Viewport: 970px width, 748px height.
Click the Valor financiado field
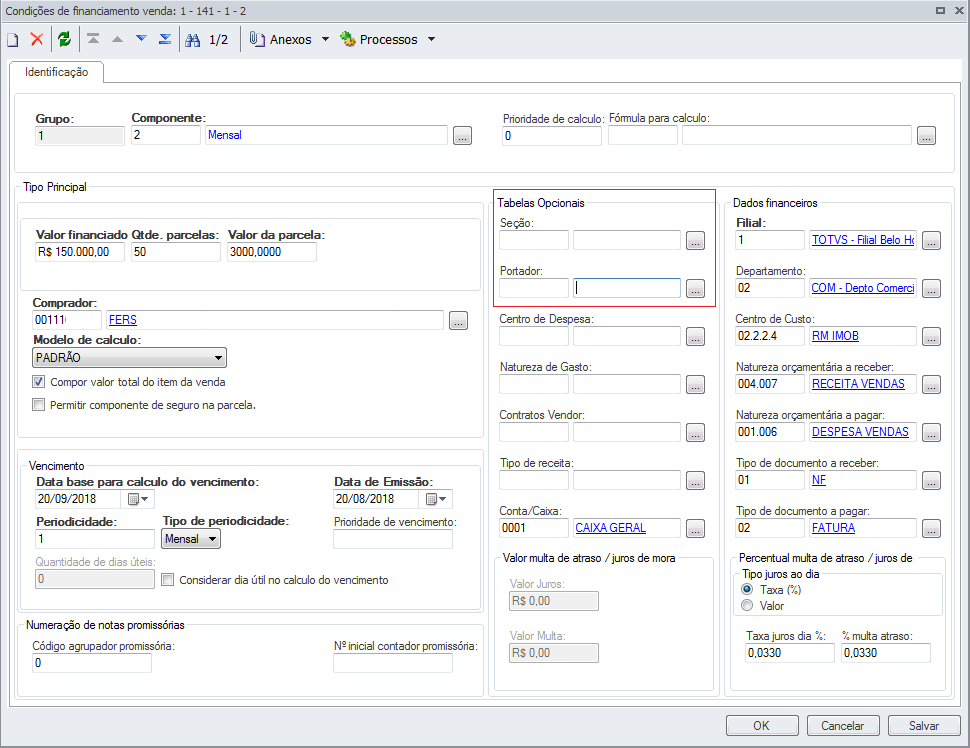[x=80, y=252]
